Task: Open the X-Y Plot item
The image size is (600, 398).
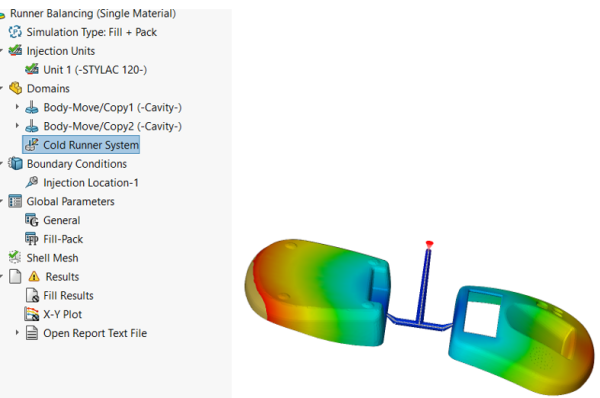Action: 62,314
